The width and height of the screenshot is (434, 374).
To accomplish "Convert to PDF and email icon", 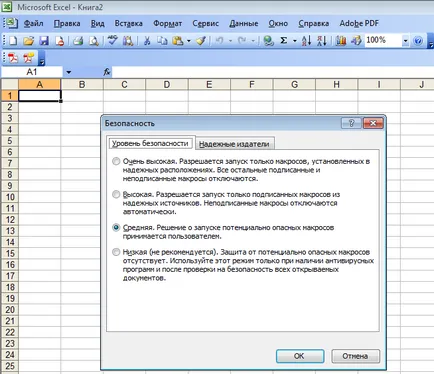I will 29,58.
